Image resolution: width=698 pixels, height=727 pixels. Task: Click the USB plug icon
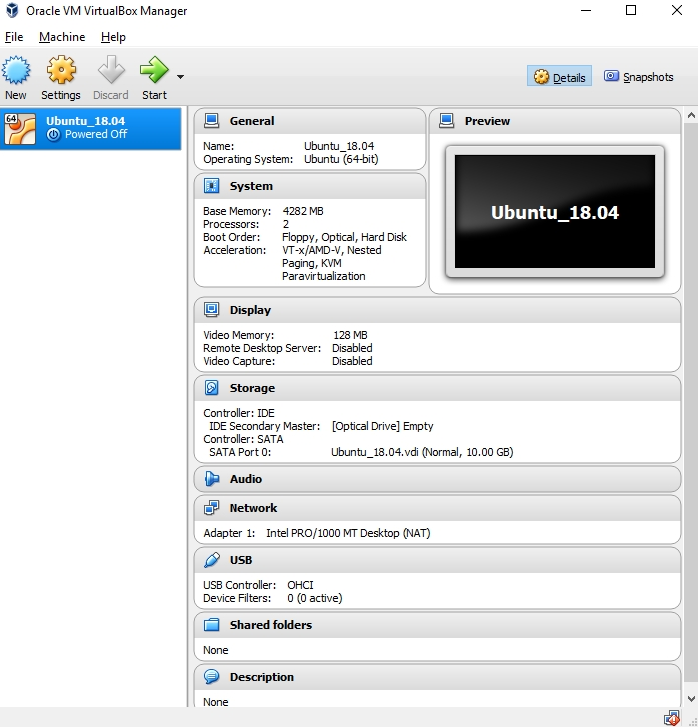point(211,560)
